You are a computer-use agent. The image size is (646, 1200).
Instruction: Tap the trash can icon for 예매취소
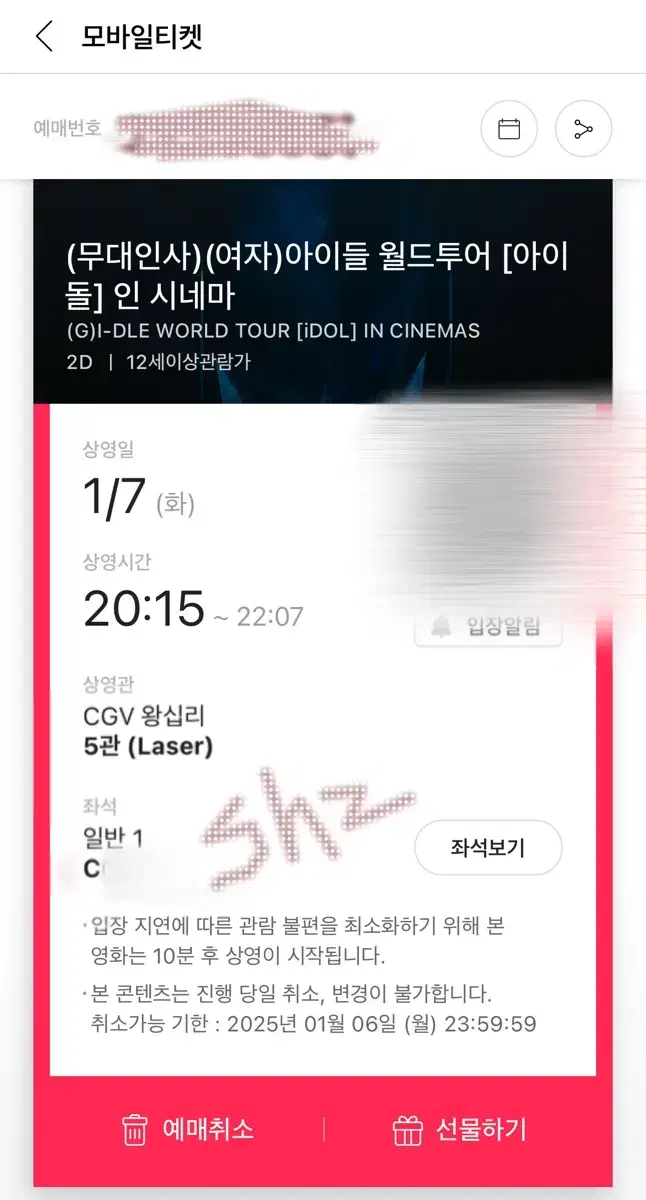pyautogui.click(x=135, y=1131)
